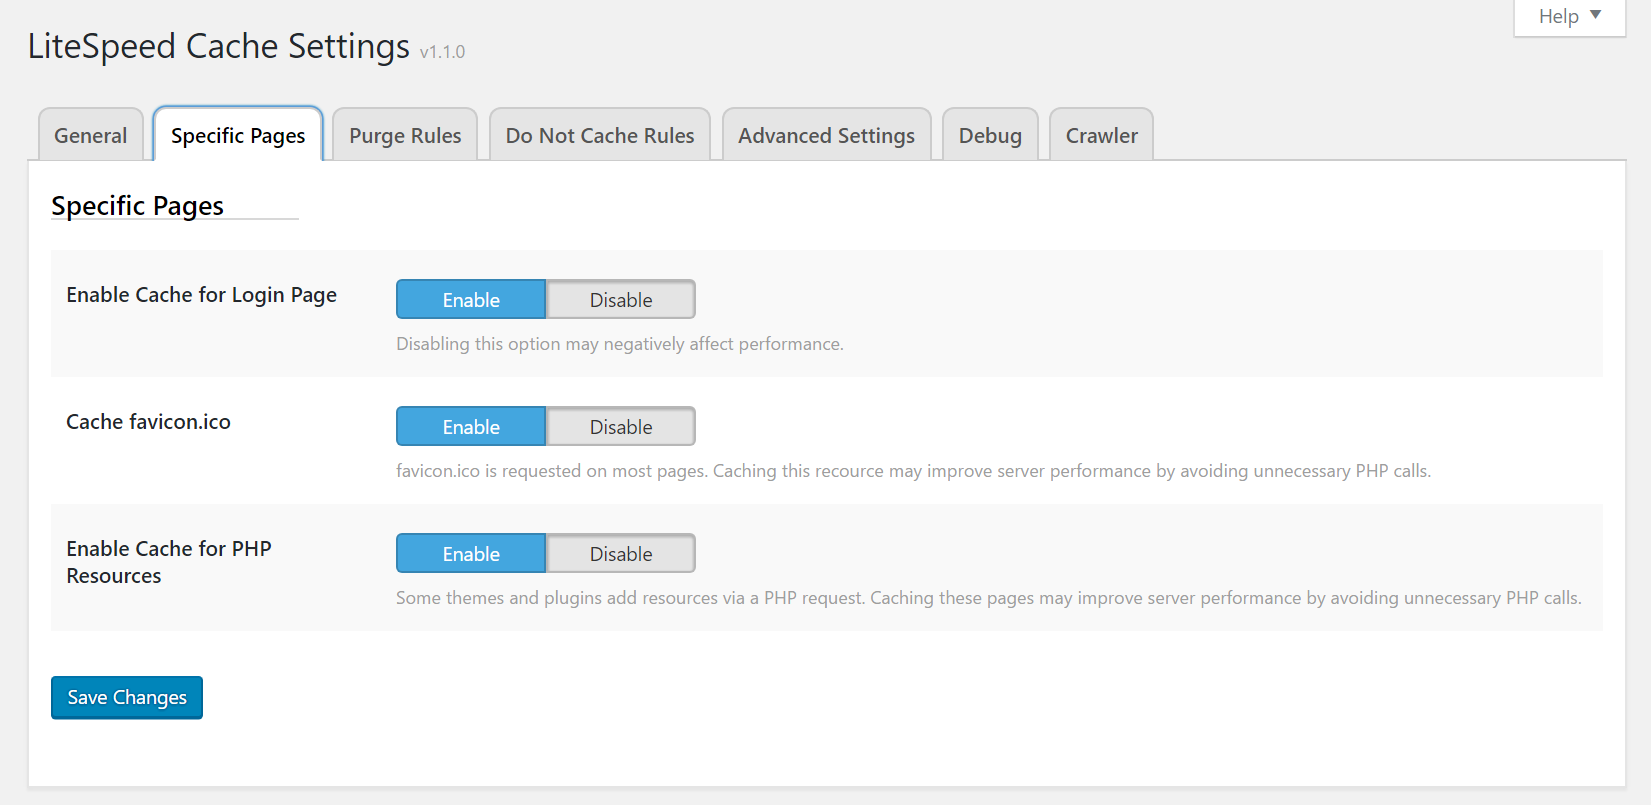Enable Cache favicon.ico option
This screenshot has width=1651, height=805.
[471, 427]
